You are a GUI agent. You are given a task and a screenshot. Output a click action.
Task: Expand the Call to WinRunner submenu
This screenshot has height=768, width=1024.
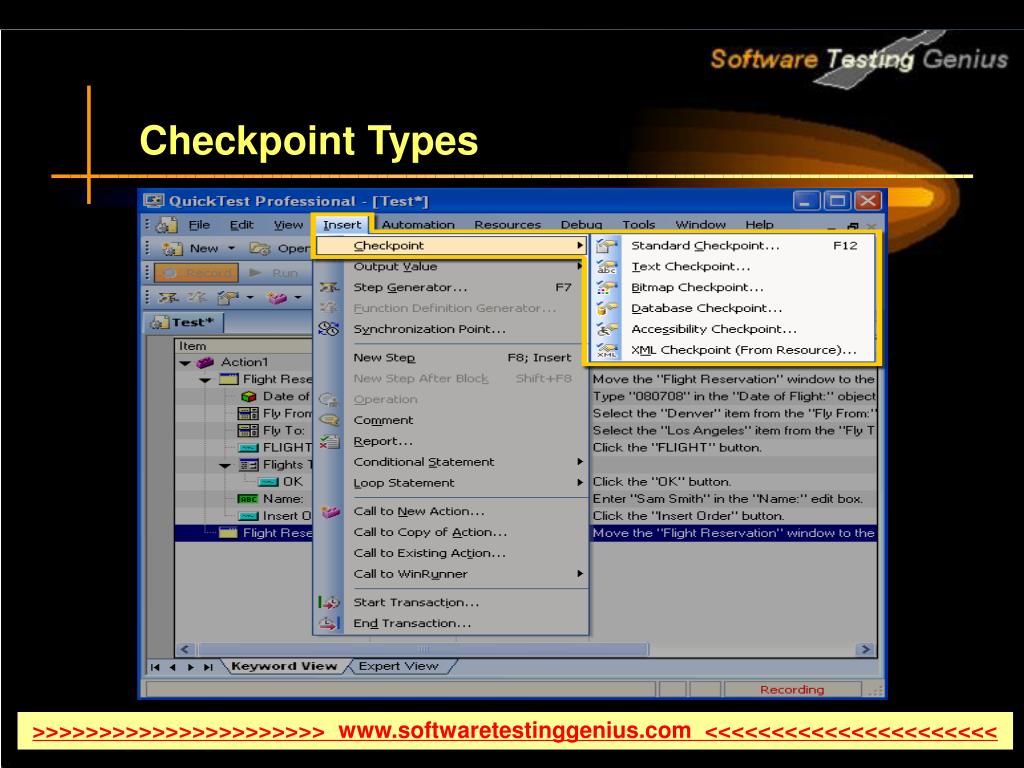[x=580, y=574]
